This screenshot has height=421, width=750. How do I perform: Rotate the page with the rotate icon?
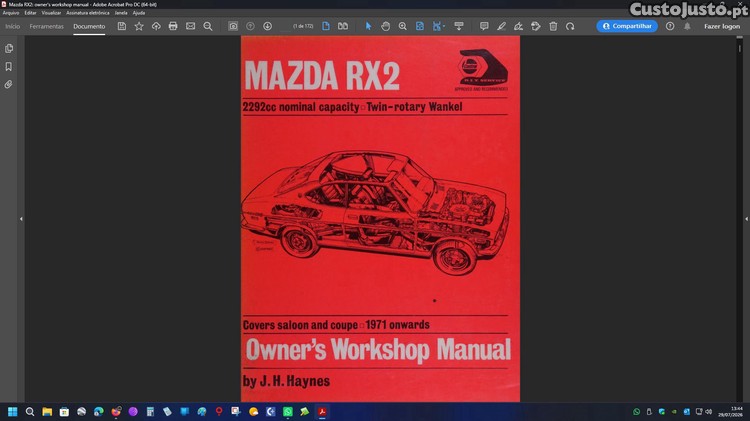(x=570, y=26)
